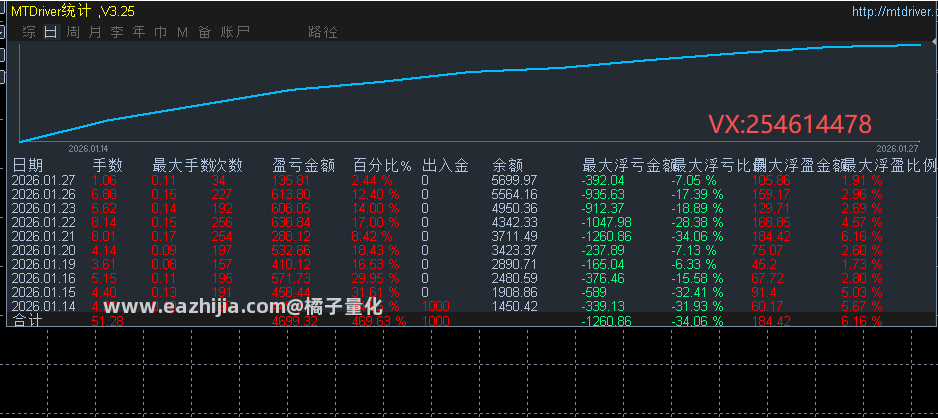Click balance value 3711.49
Viewport: 938px width, 418px height.
pos(514,237)
